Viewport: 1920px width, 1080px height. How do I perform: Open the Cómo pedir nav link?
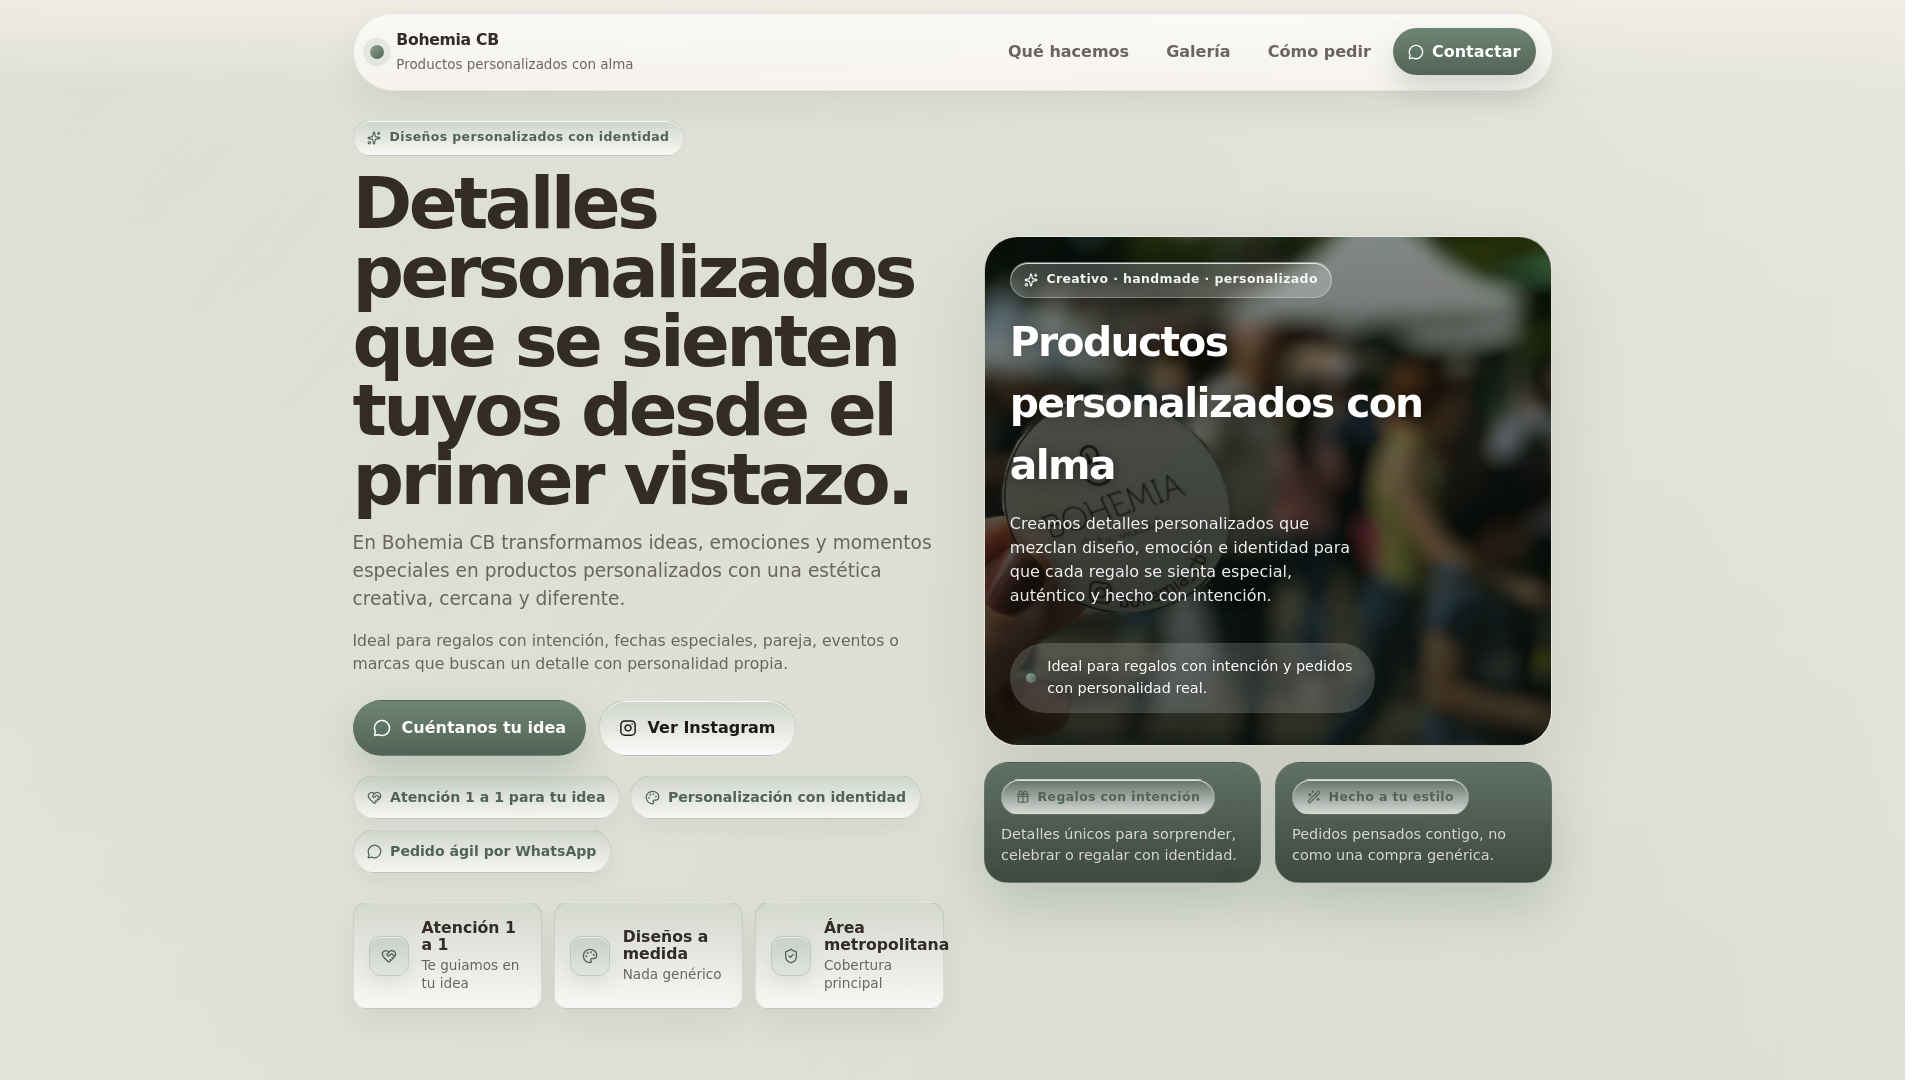click(1319, 52)
